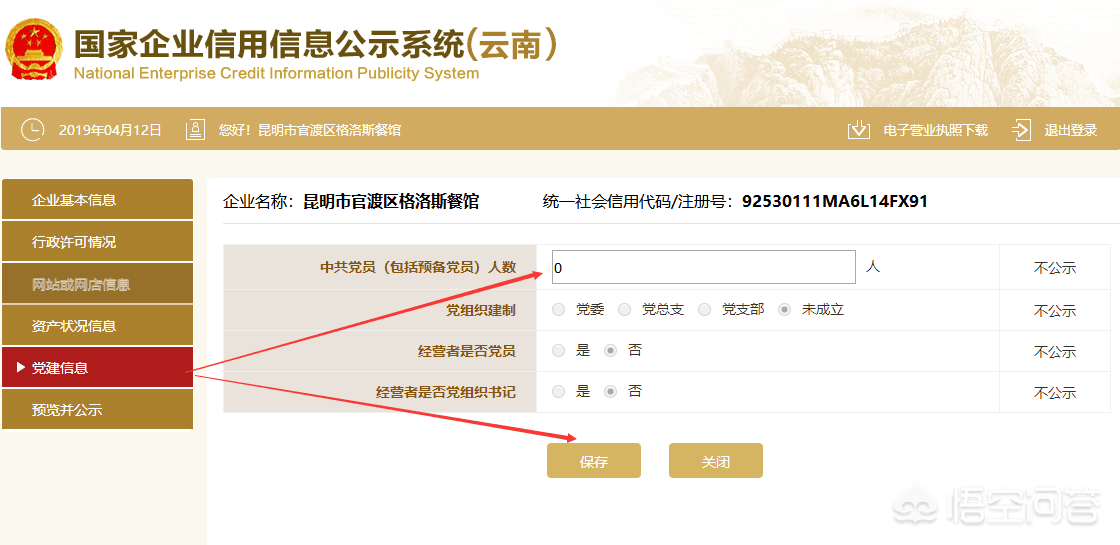Click 不公示 in the 党组织建制 row
This screenshot has height=545, width=1120.
tap(1054, 311)
